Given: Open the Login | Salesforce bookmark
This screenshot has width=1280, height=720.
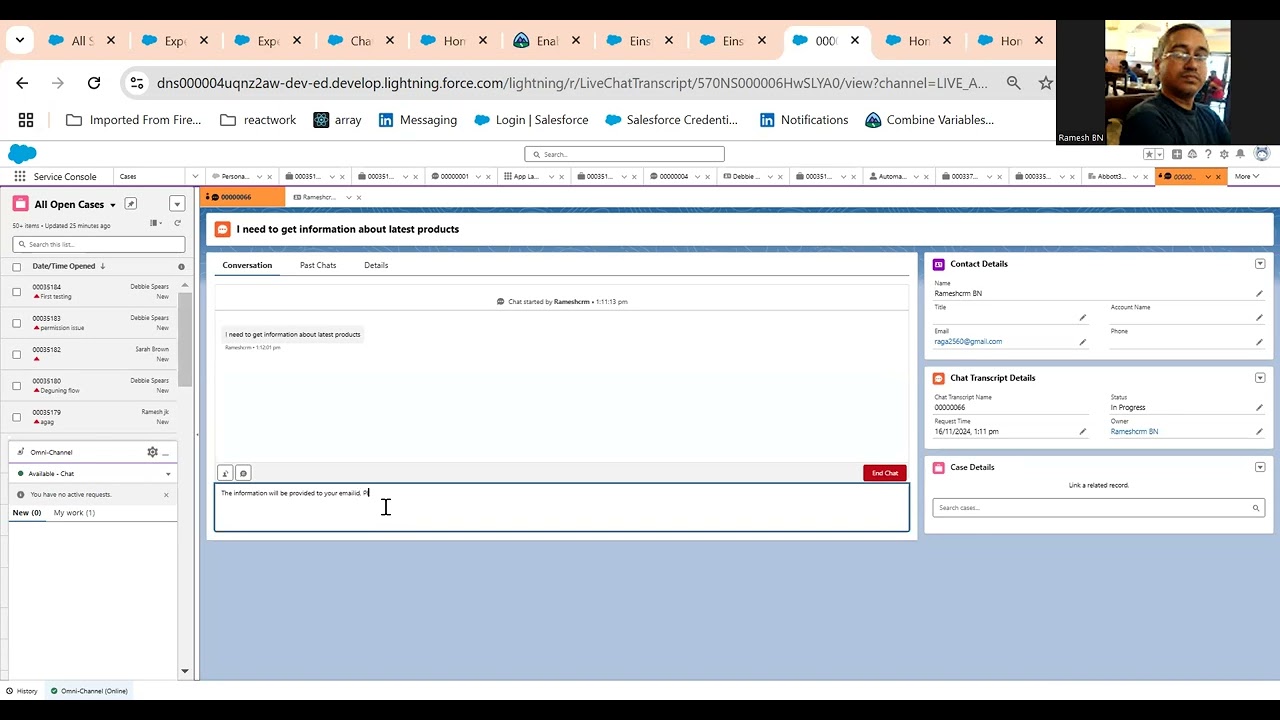Looking at the screenshot, I should point(532,120).
